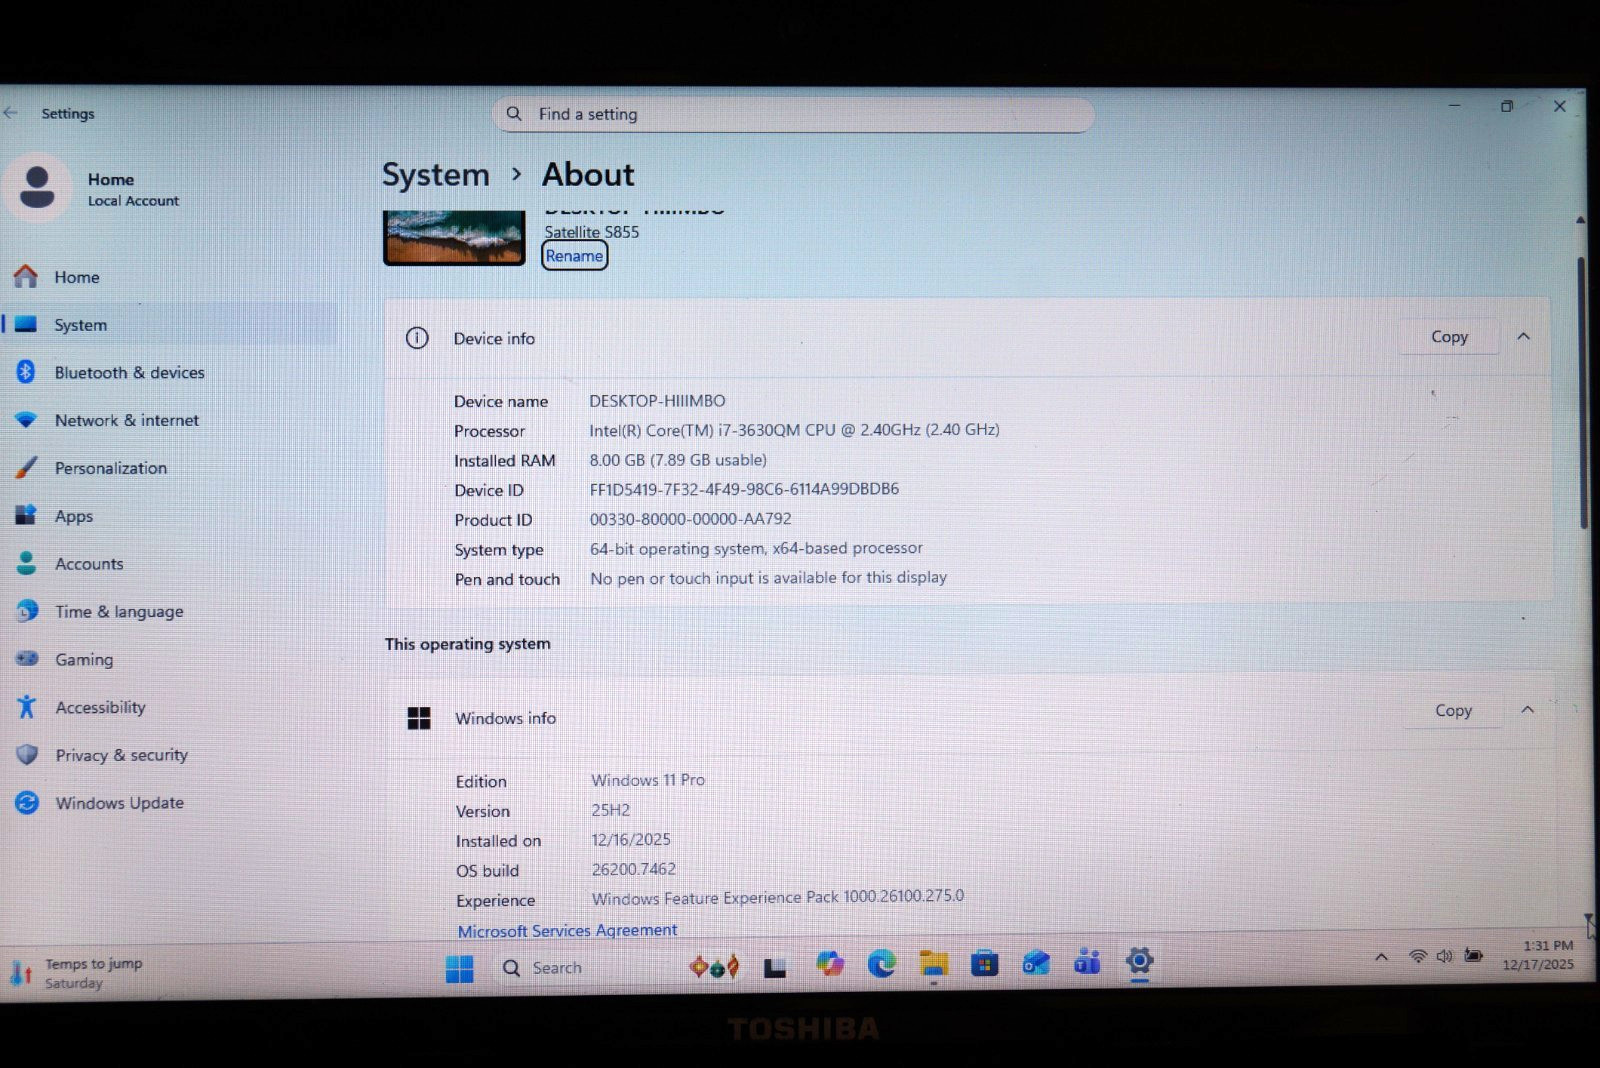Viewport: 1600px width, 1068px height.
Task: Select the Product ID 00330-80000 value
Action: [690, 519]
